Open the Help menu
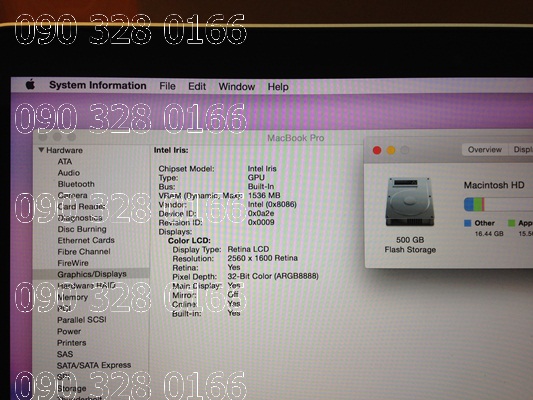 278,87
